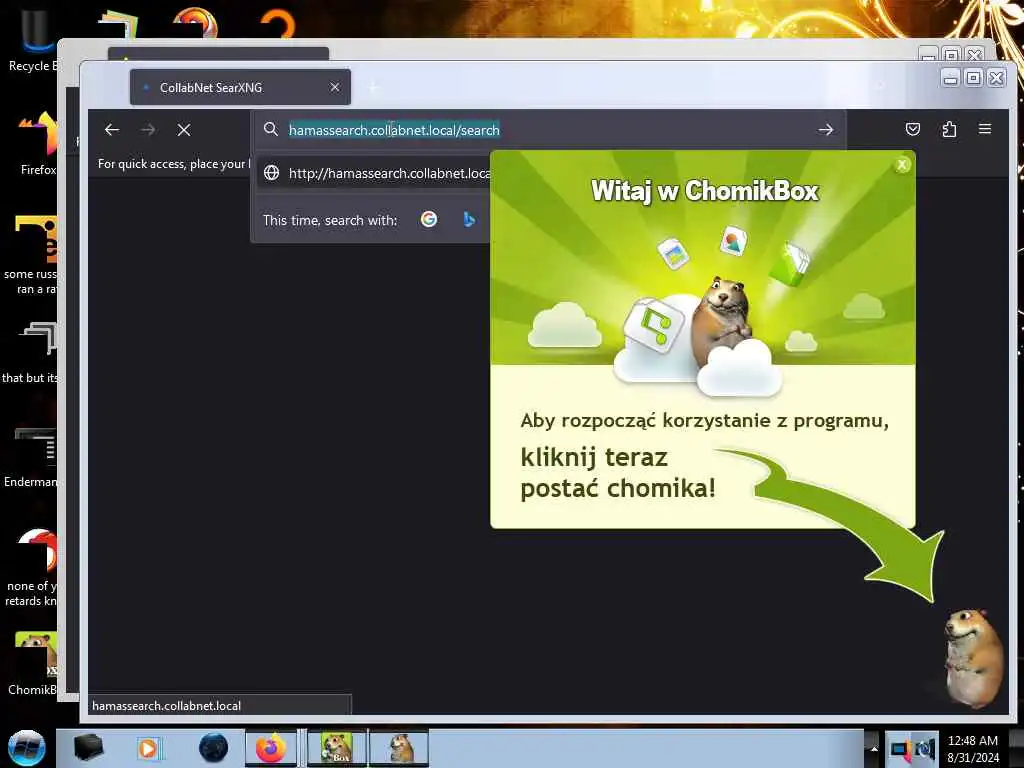Open Firefox hamburger application menu

click(985, 129)
